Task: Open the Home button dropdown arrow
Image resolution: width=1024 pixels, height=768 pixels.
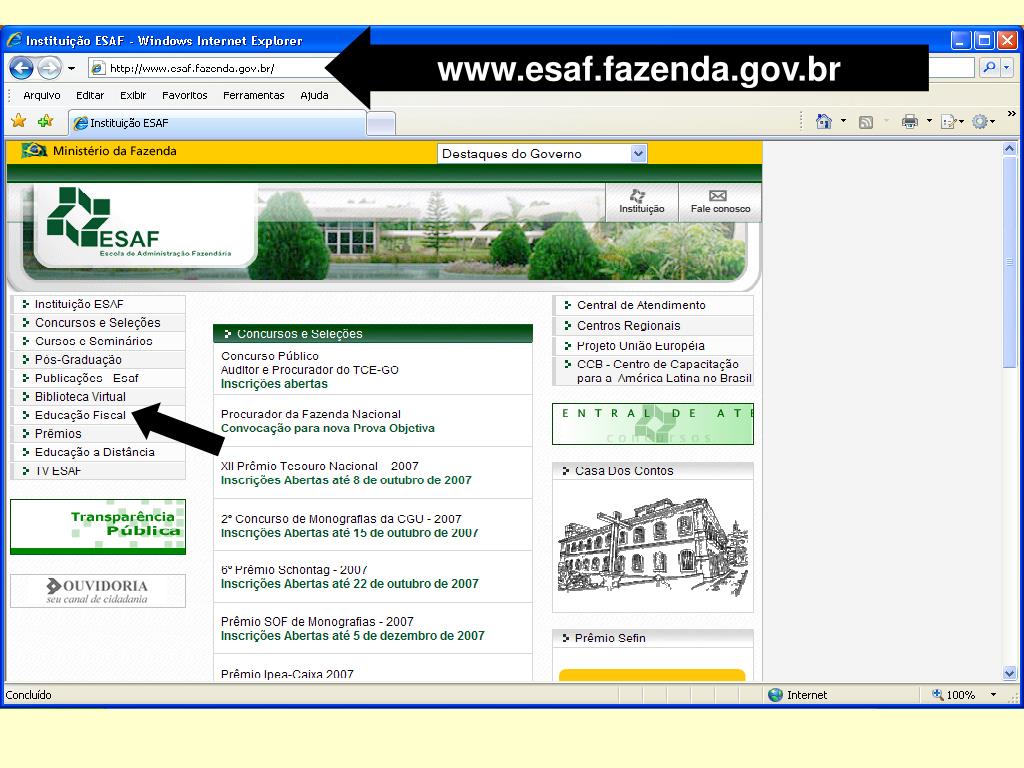Action: point(843,121)
